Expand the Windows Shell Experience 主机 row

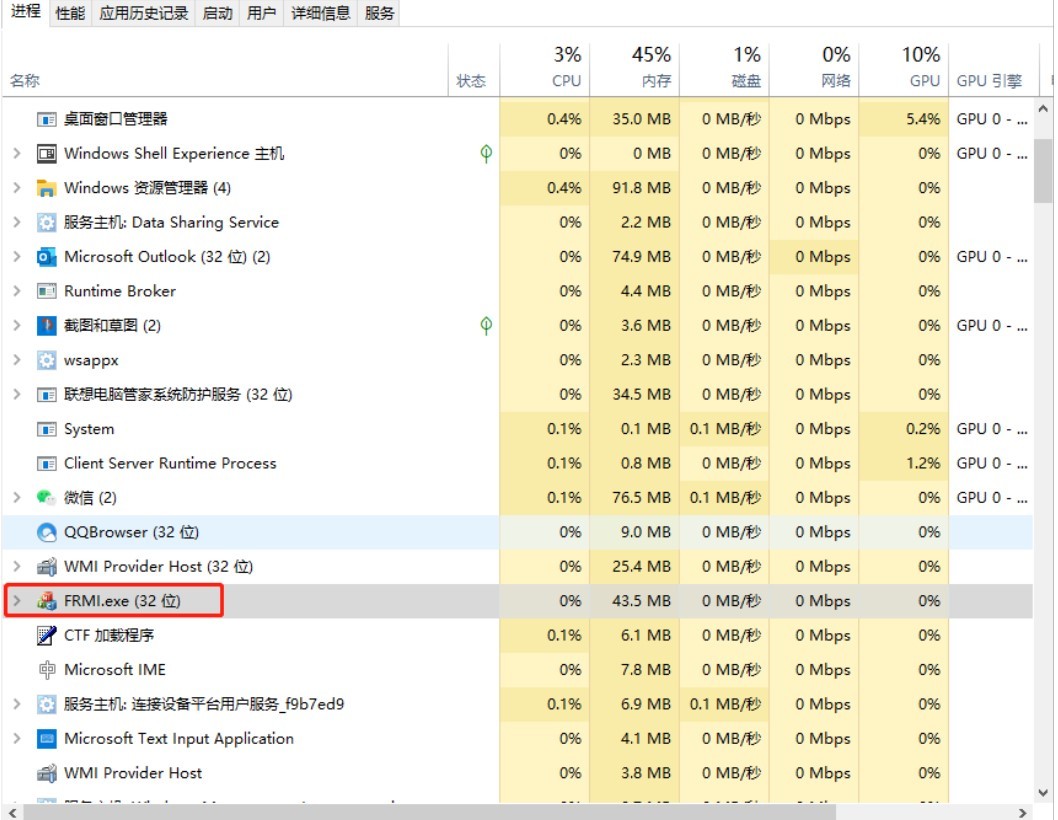coord(17,154)
